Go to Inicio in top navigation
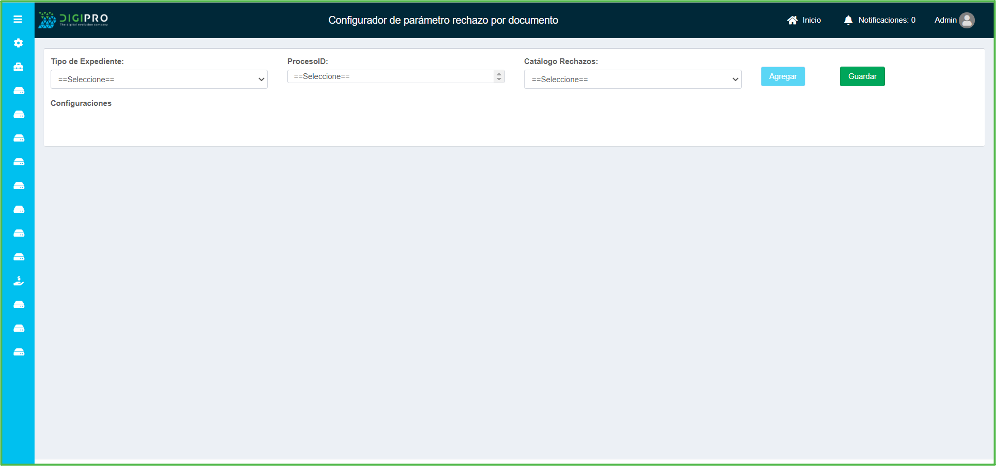 pos(811,20)
